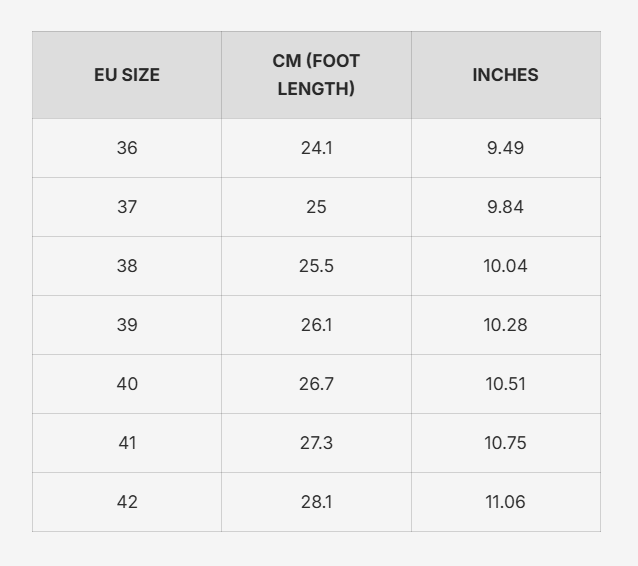
Task: Click the 26.1 cm foot length cell
Action: pyautogui.click(x=316, y=325)
